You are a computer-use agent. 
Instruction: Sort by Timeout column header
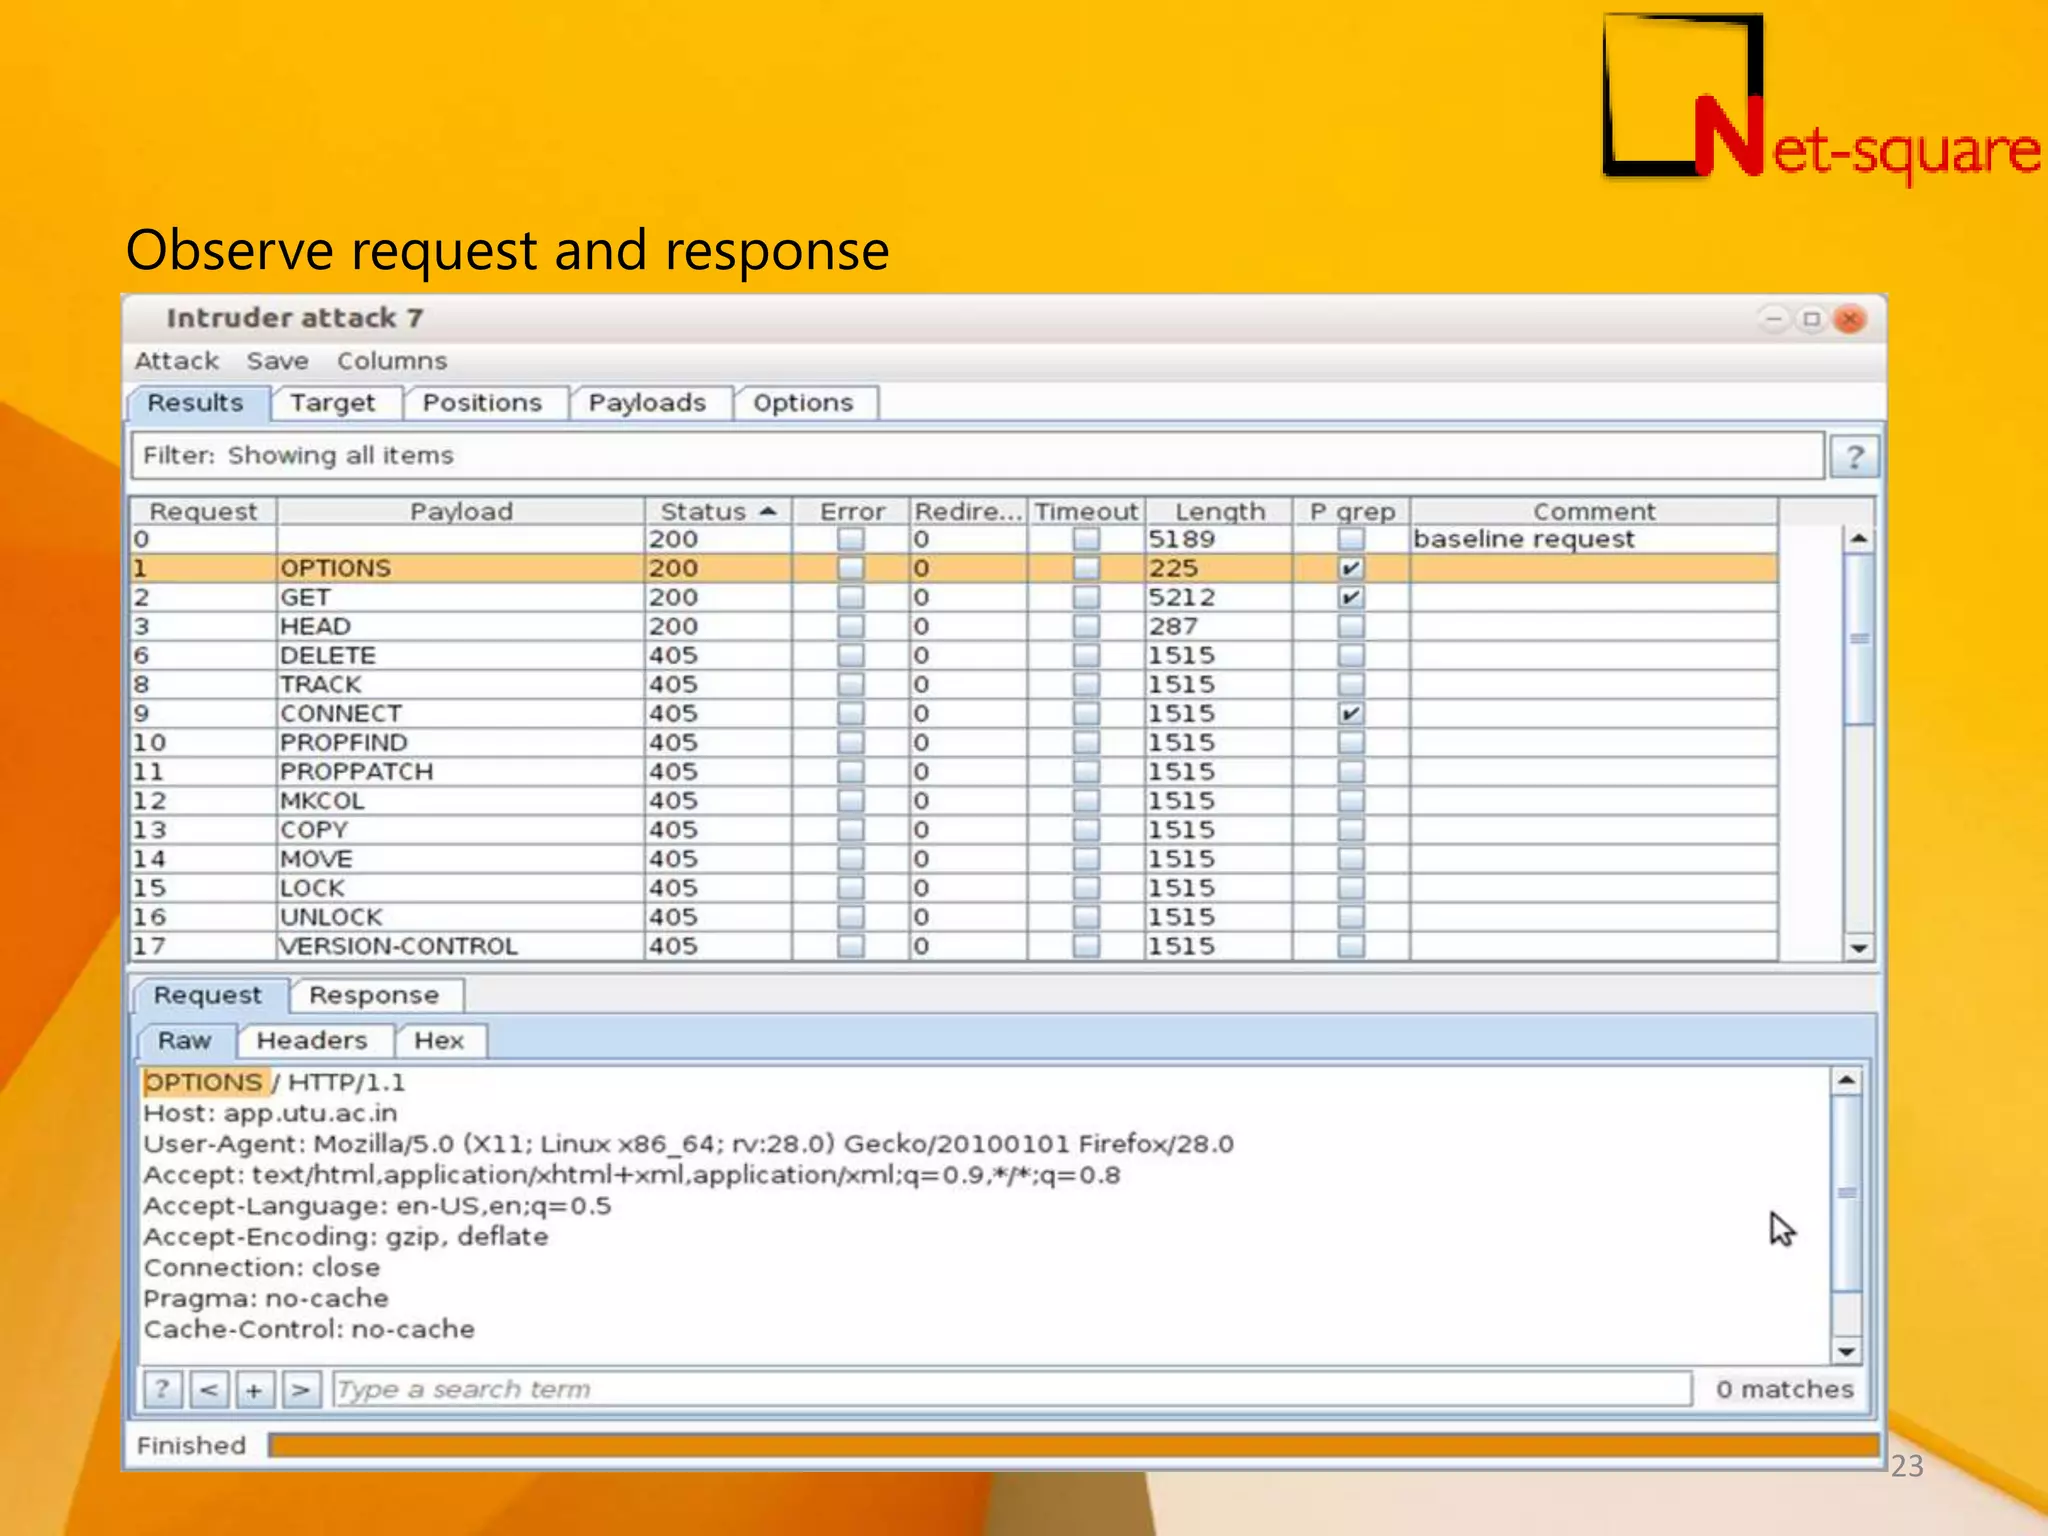[1086, 511]
